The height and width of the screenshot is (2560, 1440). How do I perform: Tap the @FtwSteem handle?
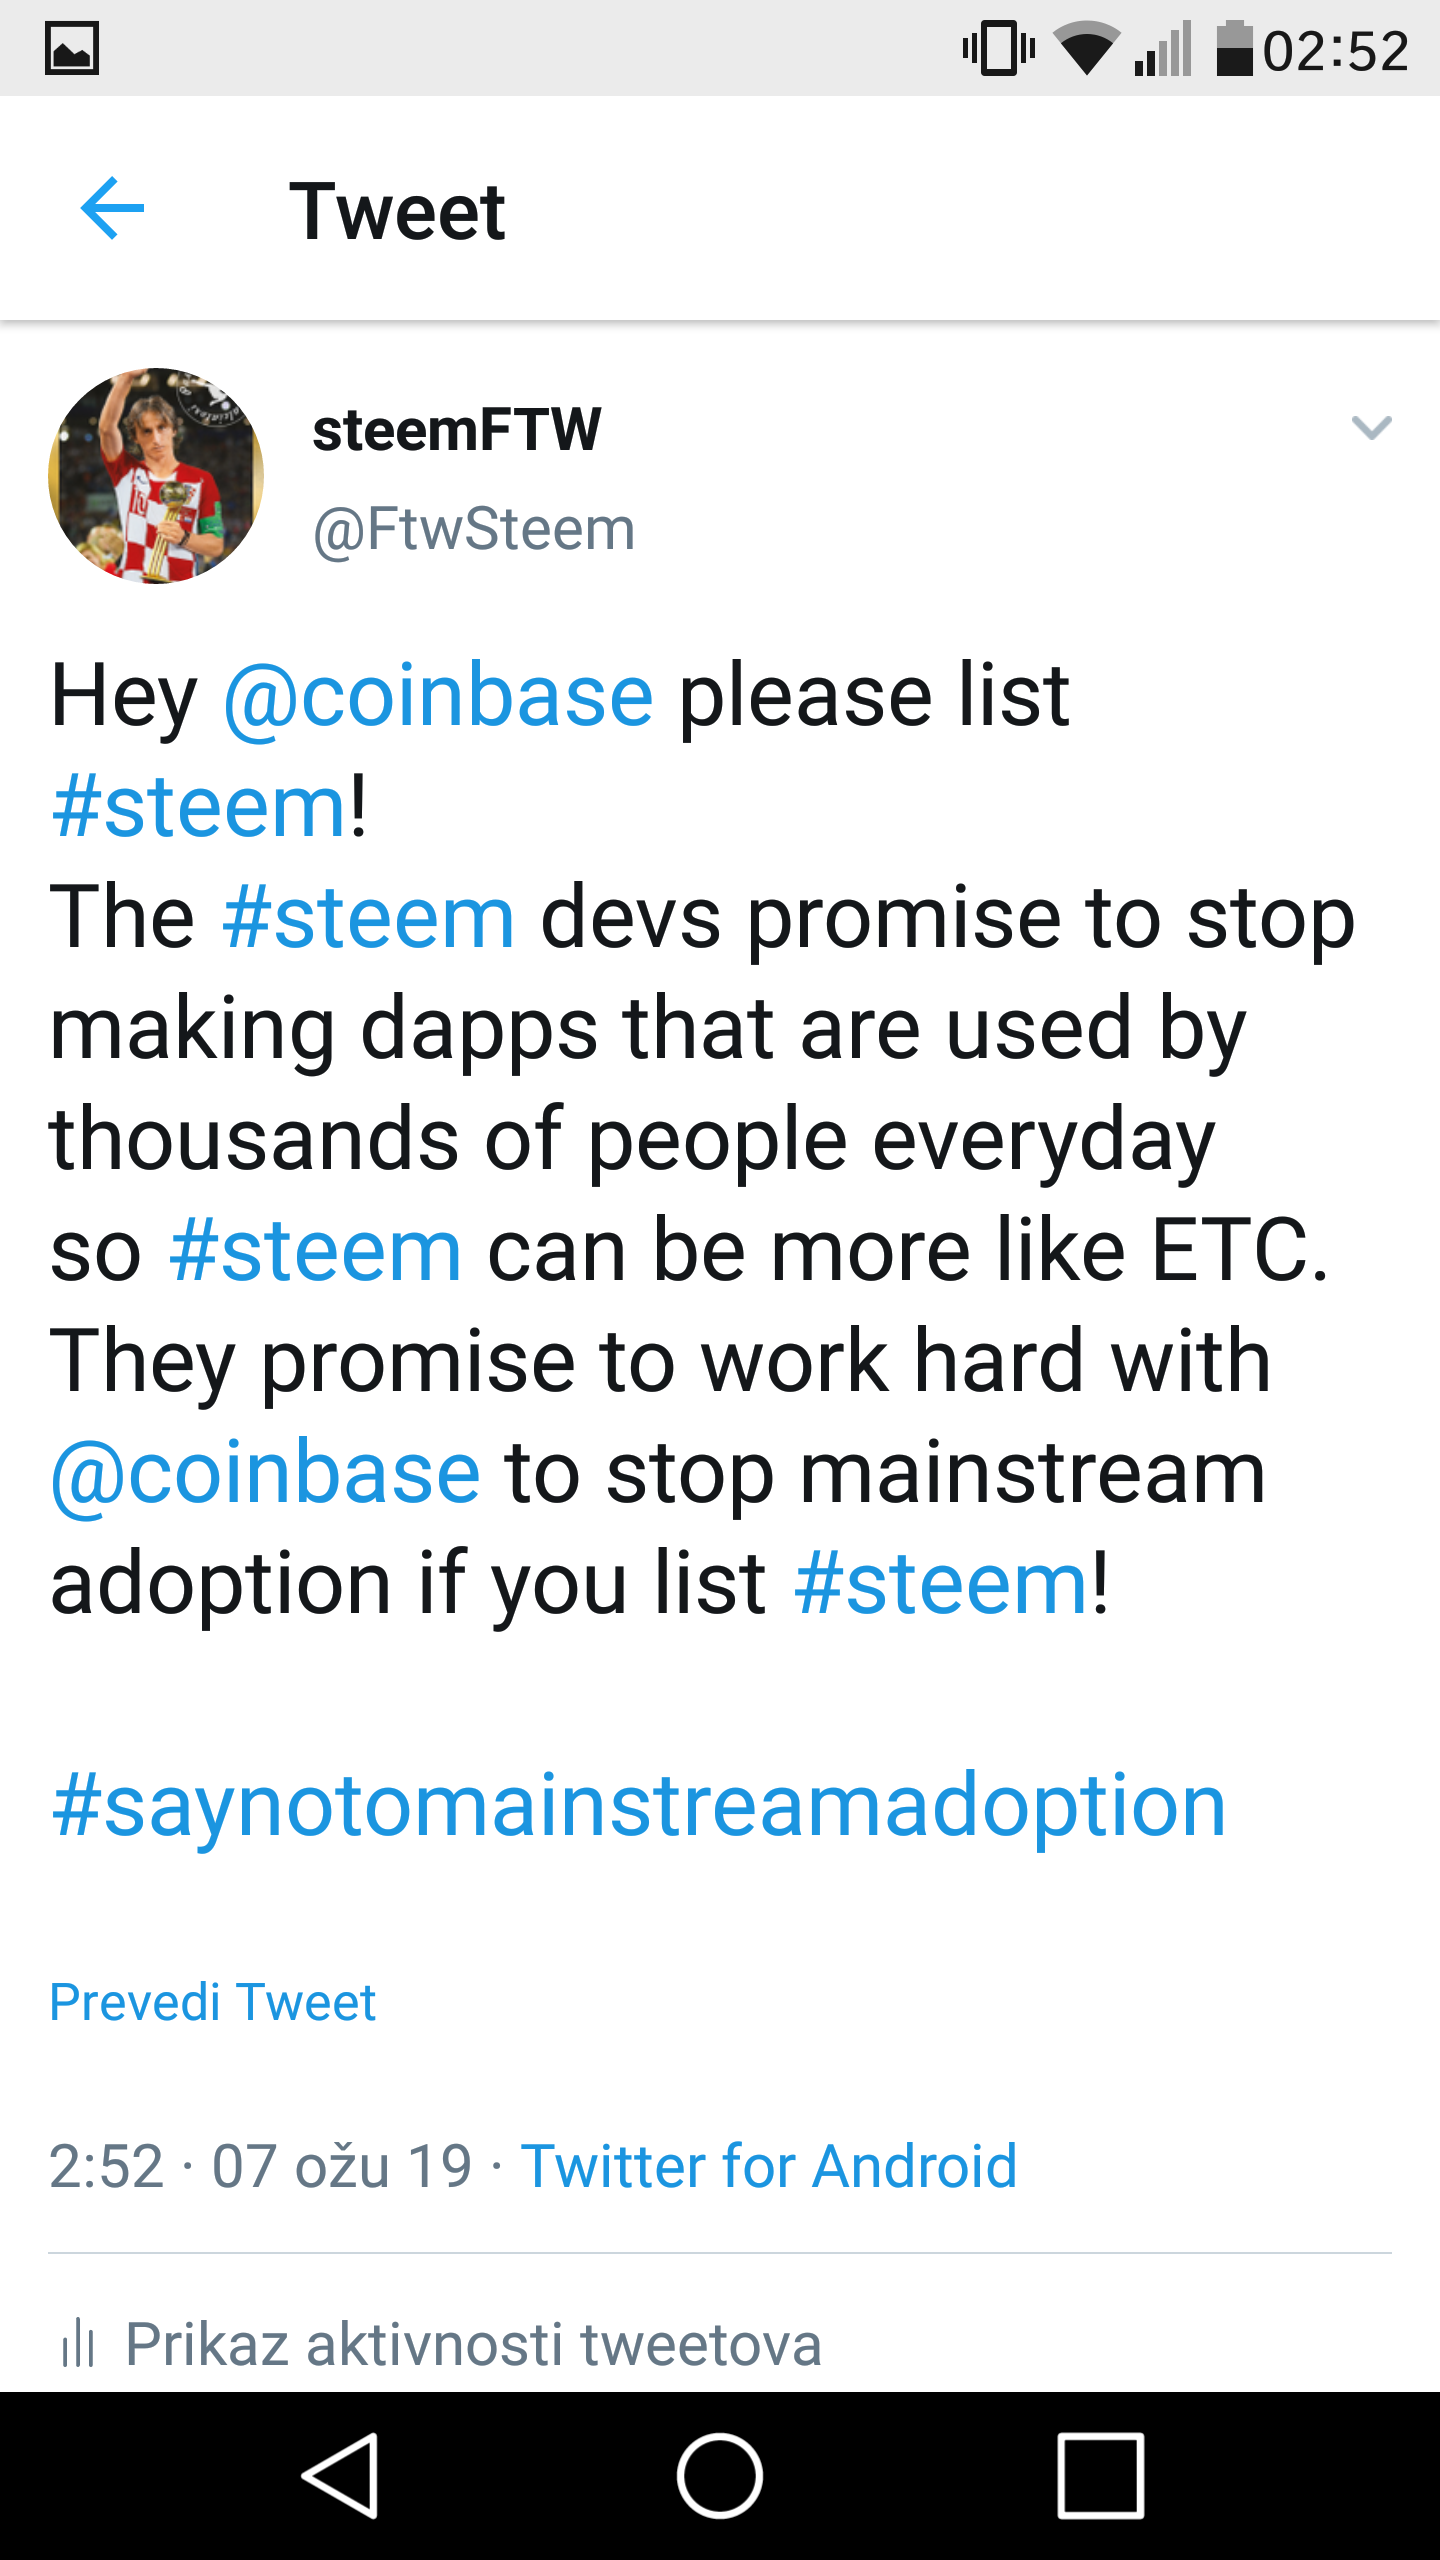pos(474,529)
